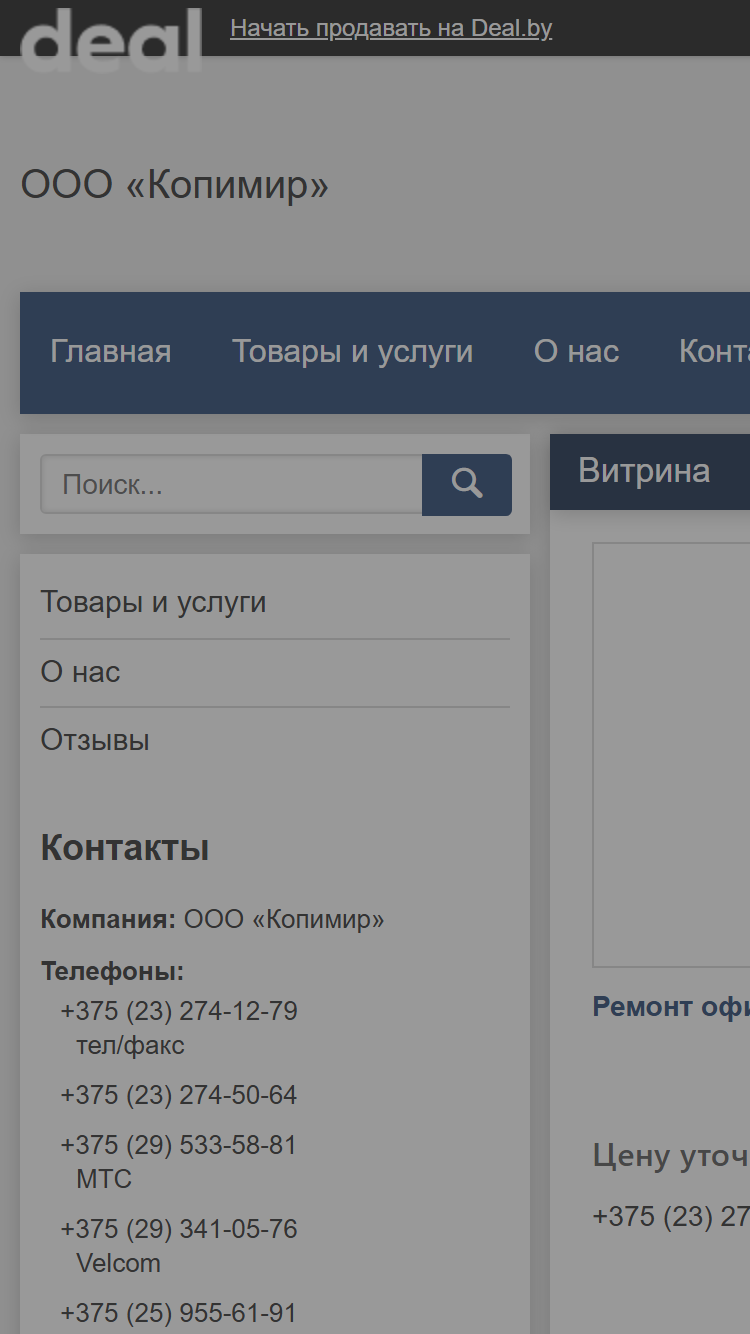
Task: Click the deal logo
Action: click(x=111, y=40)
